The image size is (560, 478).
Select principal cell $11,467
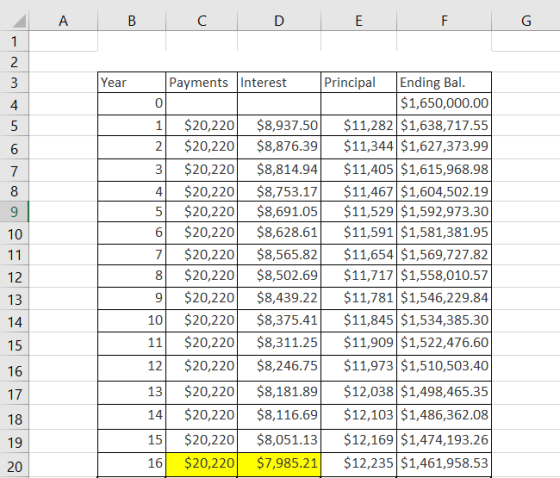tap(359, 191)
